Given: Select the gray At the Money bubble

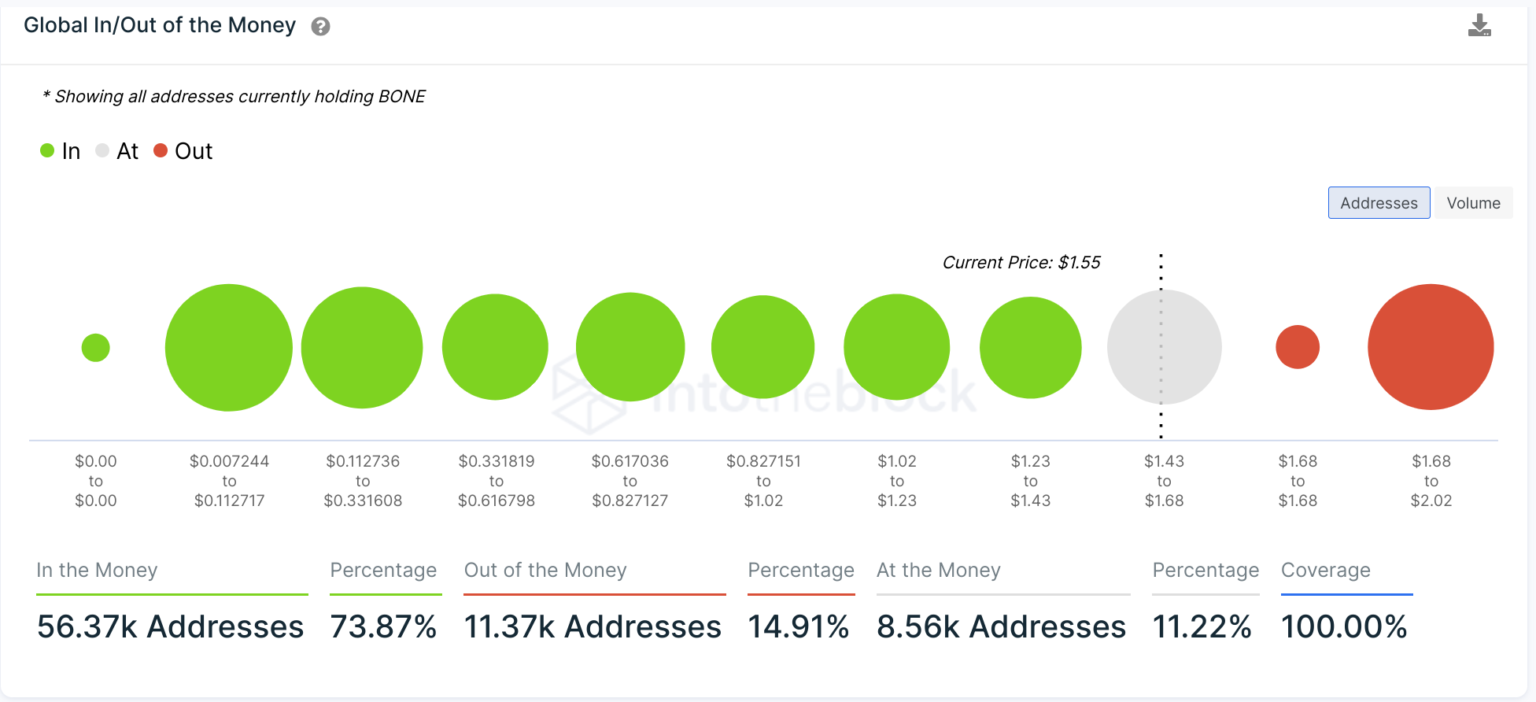Looking at the screenshot, I should point(1164,348).
